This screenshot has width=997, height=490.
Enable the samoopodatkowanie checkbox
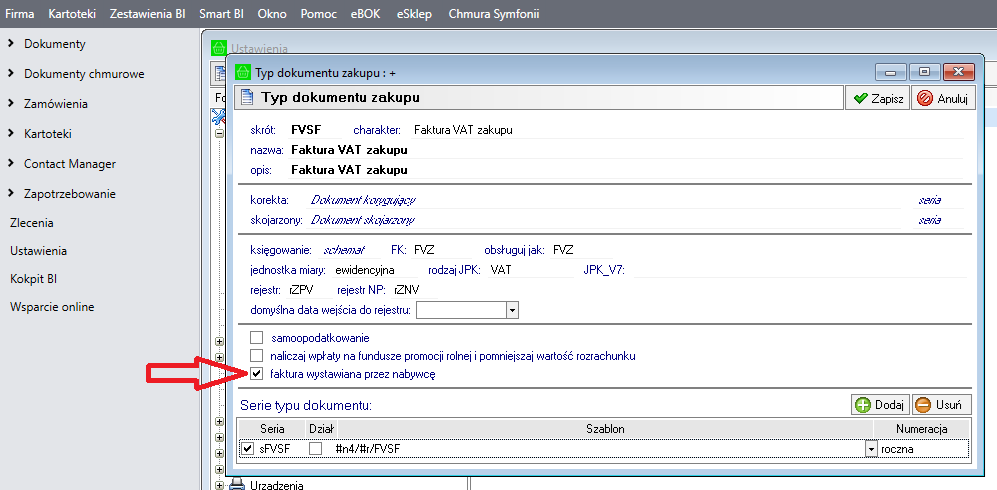(x=257, y=338)
